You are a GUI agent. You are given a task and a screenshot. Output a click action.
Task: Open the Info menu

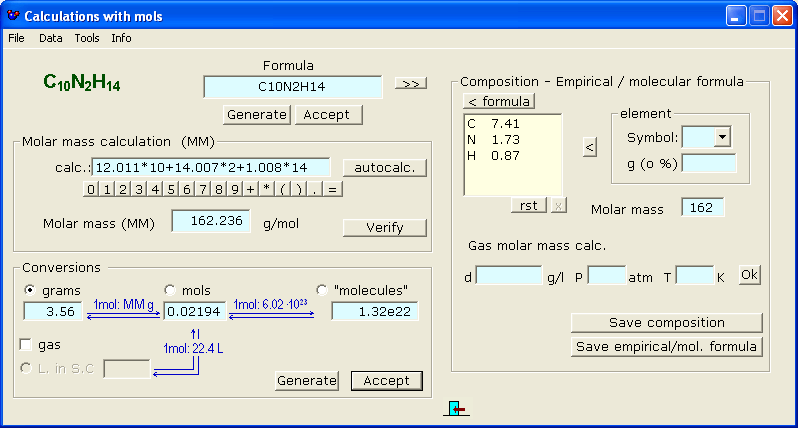121,38
